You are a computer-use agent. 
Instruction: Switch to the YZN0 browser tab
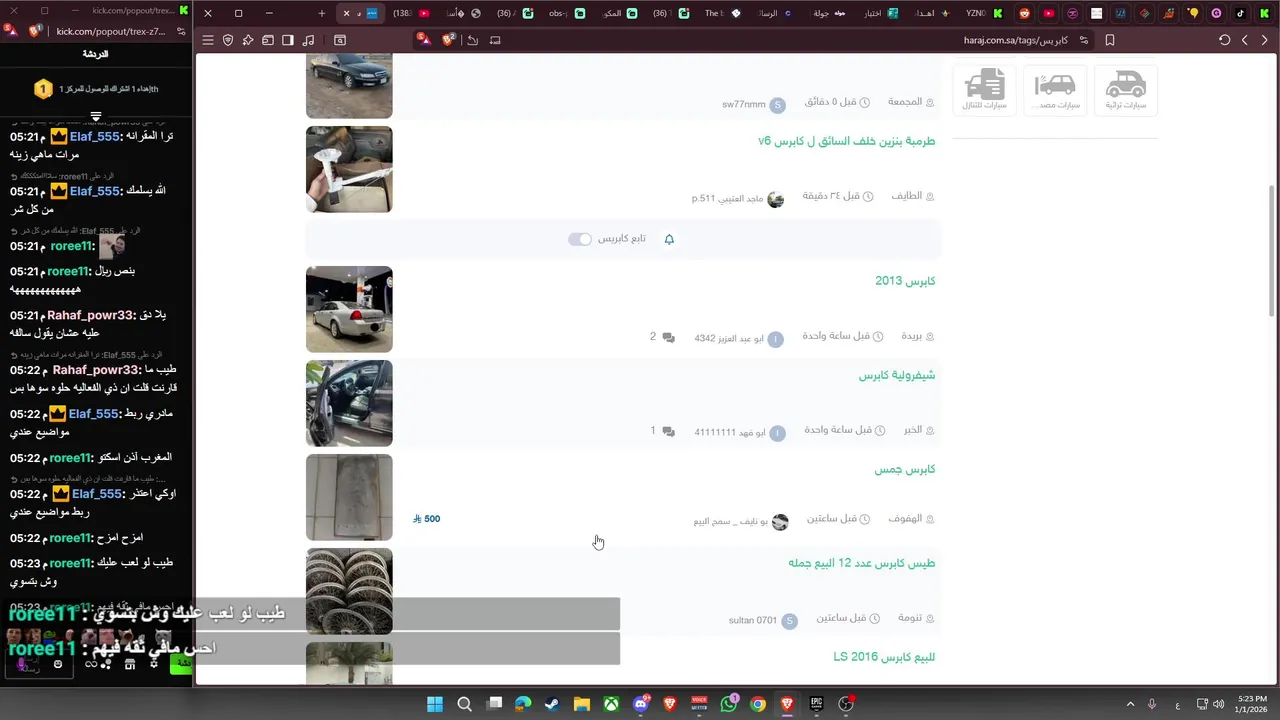pyautogui.click(x=985, y=13)
